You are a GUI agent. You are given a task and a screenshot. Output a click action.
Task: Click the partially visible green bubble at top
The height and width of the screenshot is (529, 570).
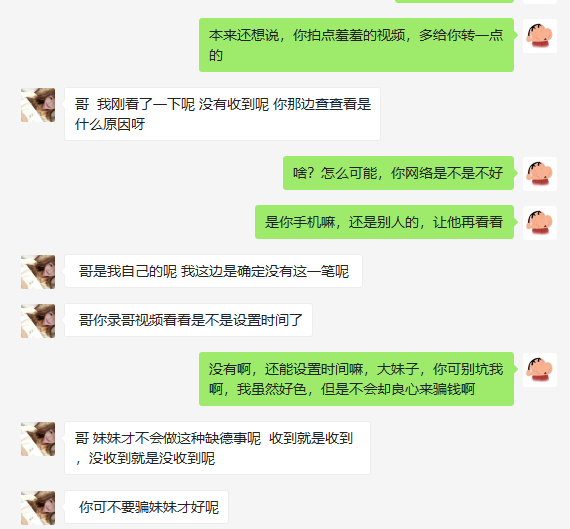[454, 1]
